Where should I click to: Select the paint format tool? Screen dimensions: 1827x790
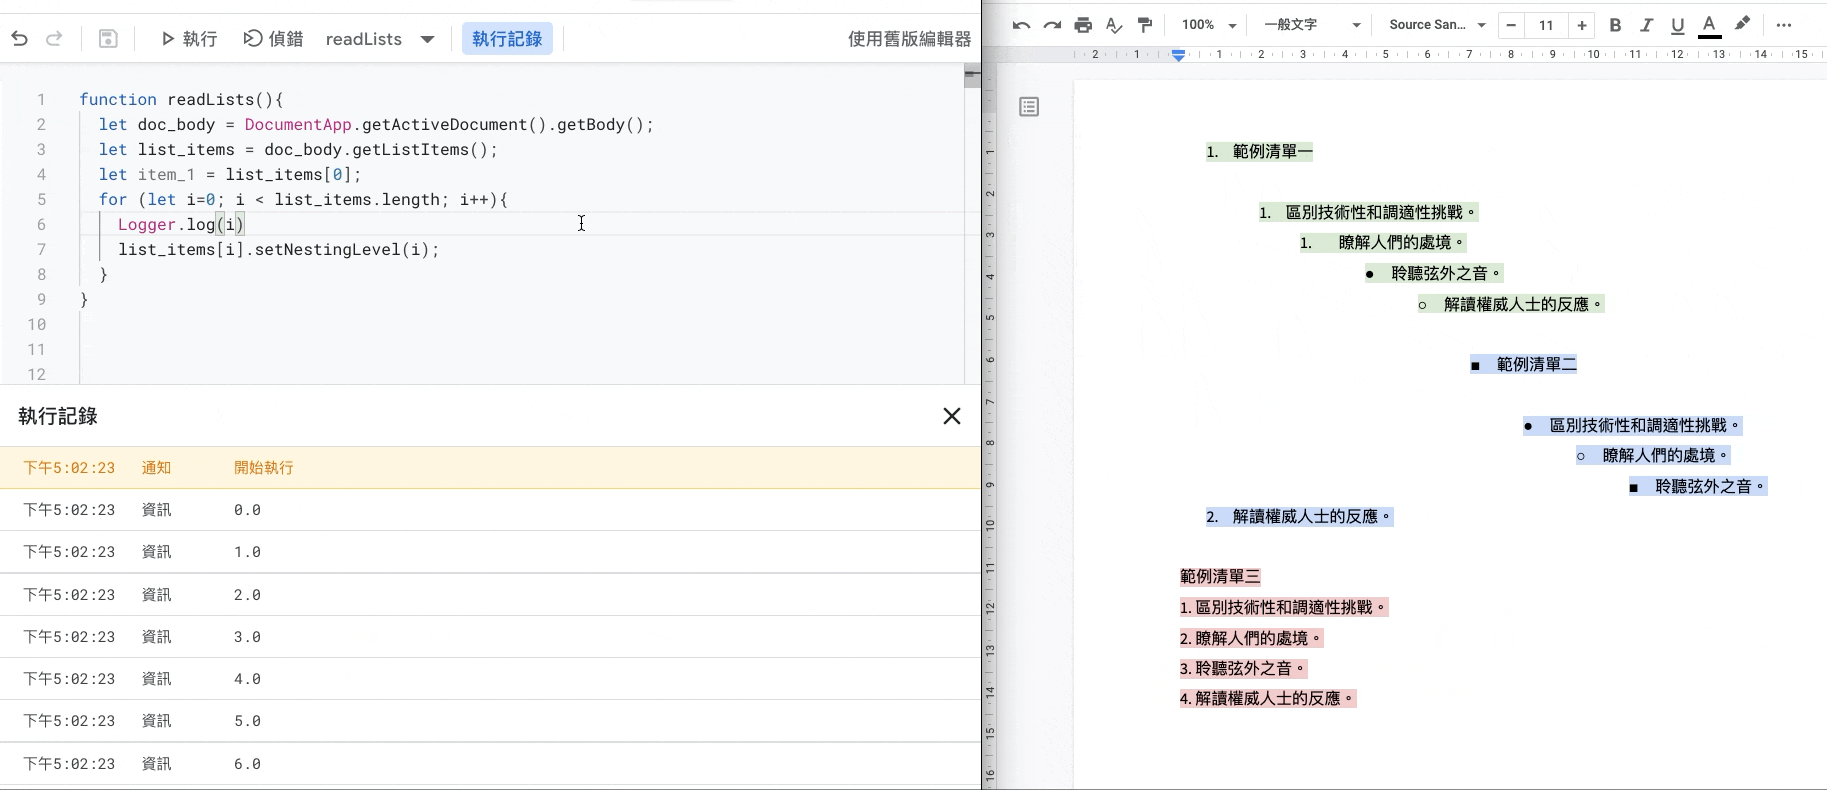pos(1145,25)
